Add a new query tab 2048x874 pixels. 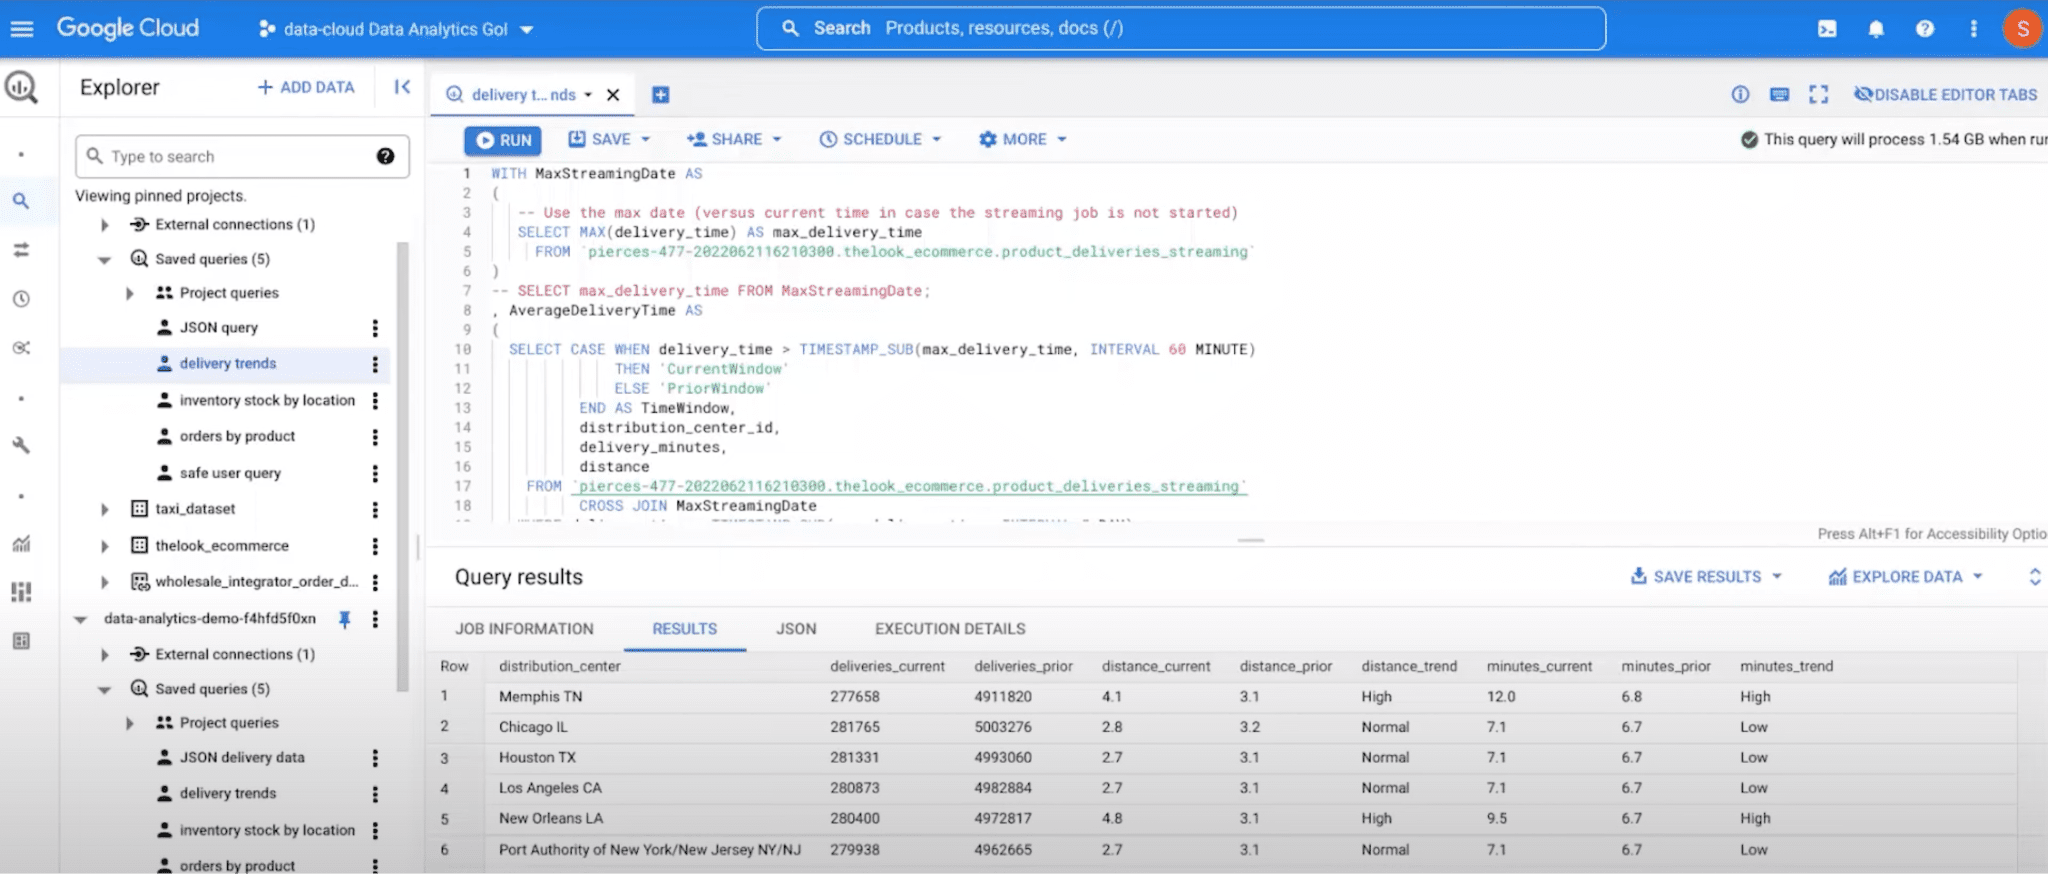coord(660,95)
